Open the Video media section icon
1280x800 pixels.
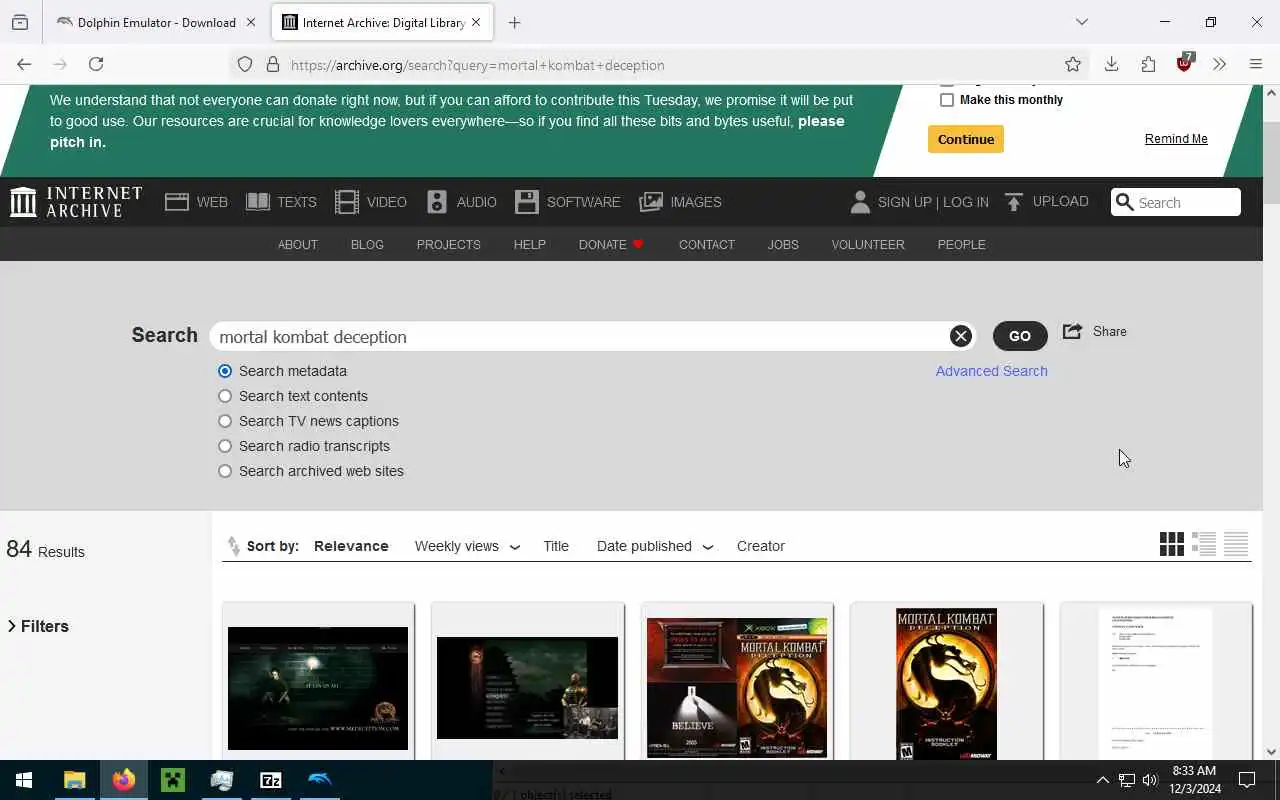[x=347, y=202]
